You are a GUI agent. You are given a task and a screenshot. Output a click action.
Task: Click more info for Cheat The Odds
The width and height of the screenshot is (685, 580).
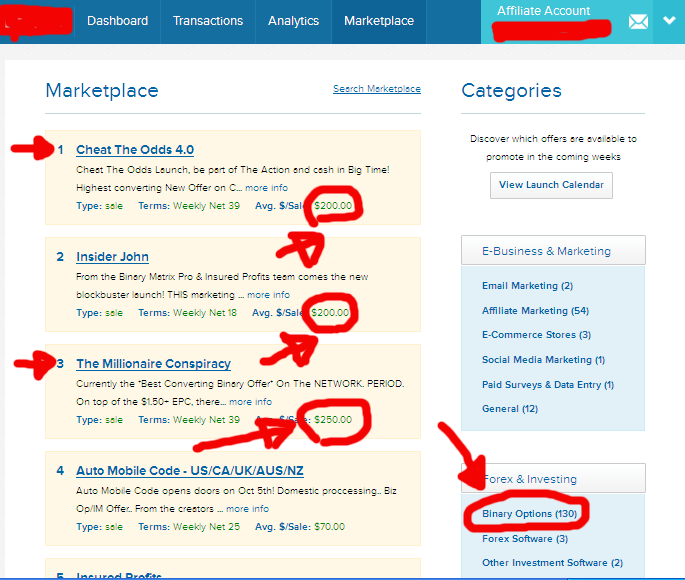[x=266, y=188]
